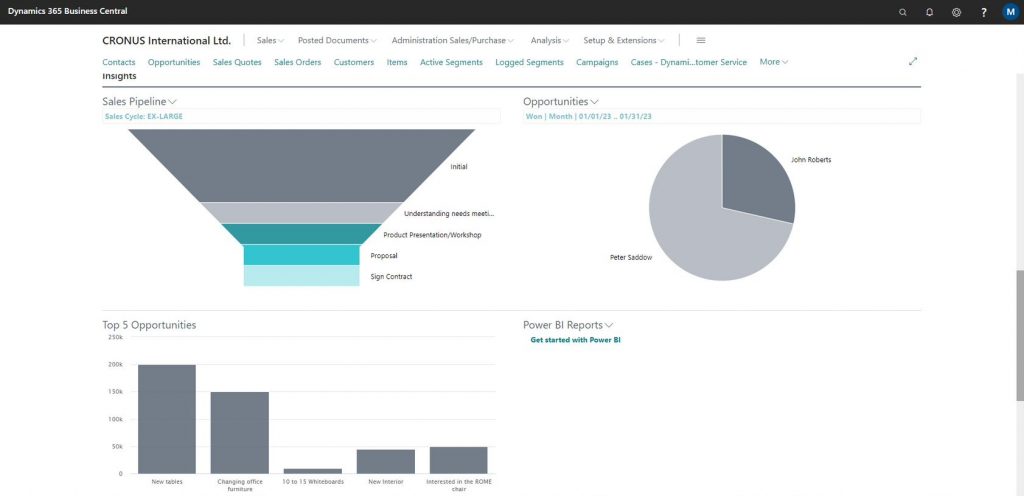Click the CRONUS International Ltd. company name

[x=167, y=40]
